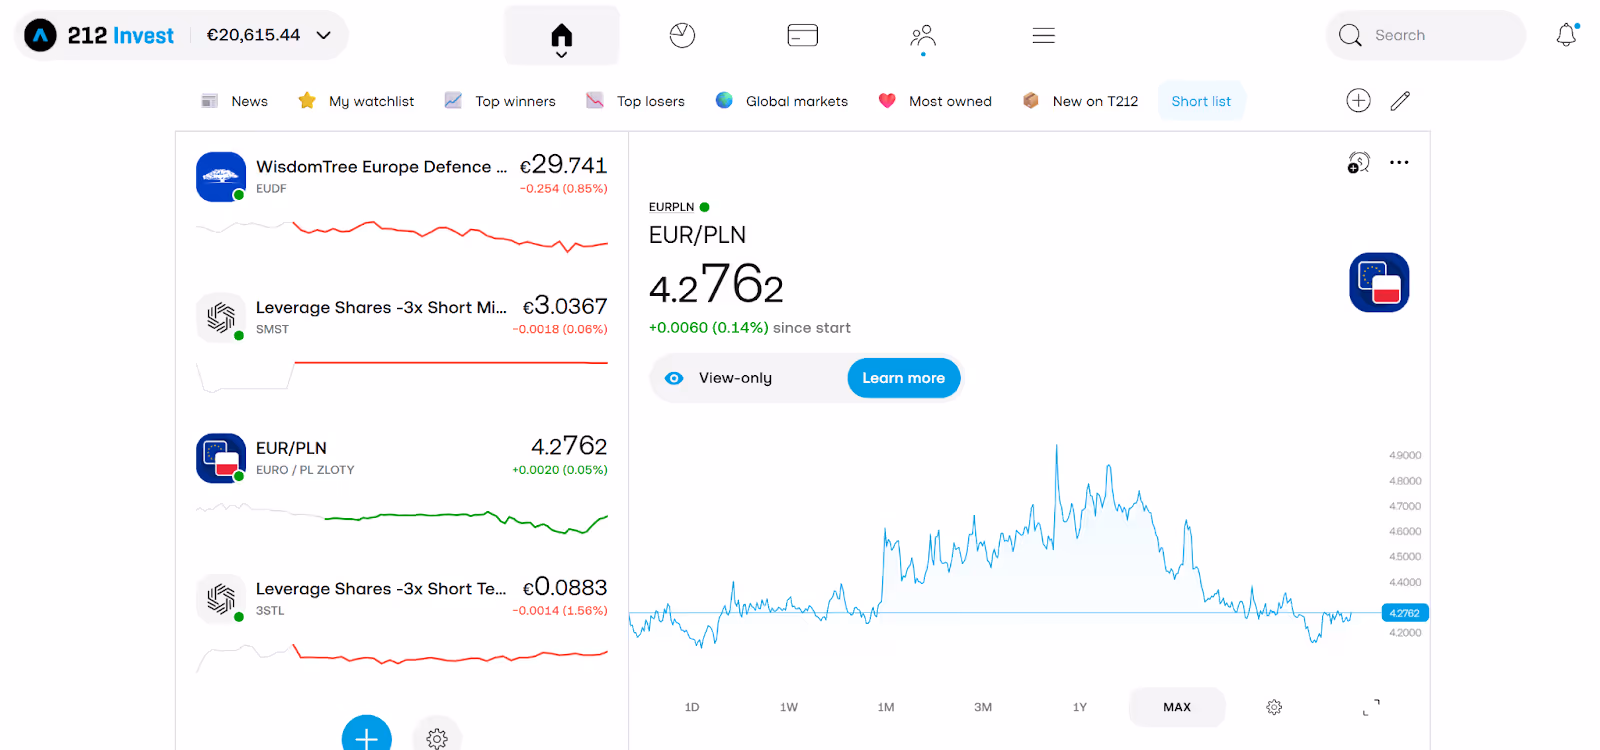Add a new watchlist with plus circle icon
The width and height of the screenshot is (1600, 750).
(1358, 100)
